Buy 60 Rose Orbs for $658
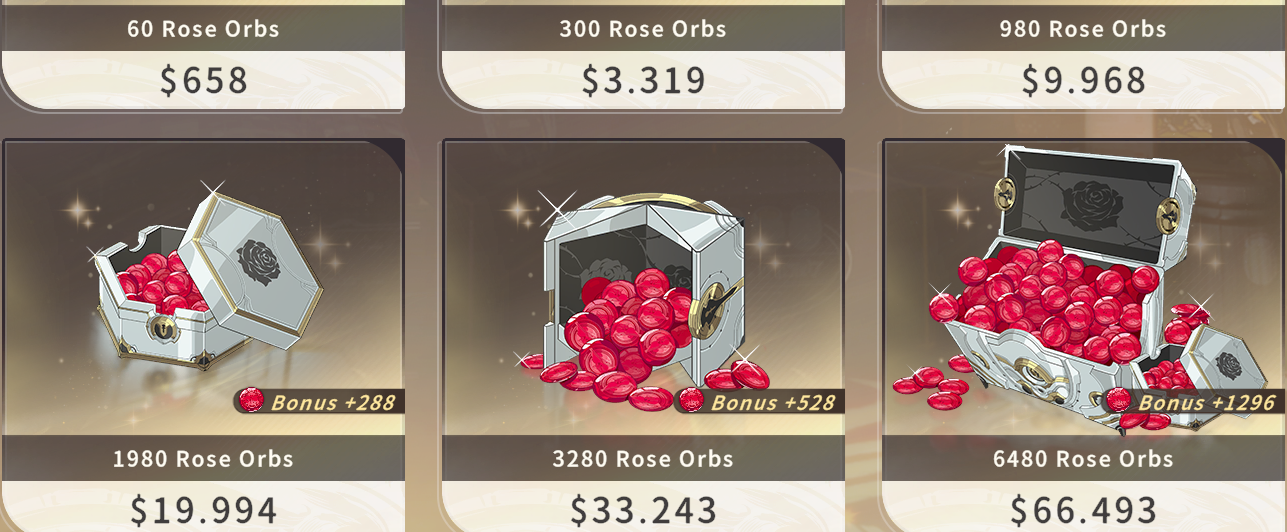This screenshot has width=1287, height=532. point(203,80)
